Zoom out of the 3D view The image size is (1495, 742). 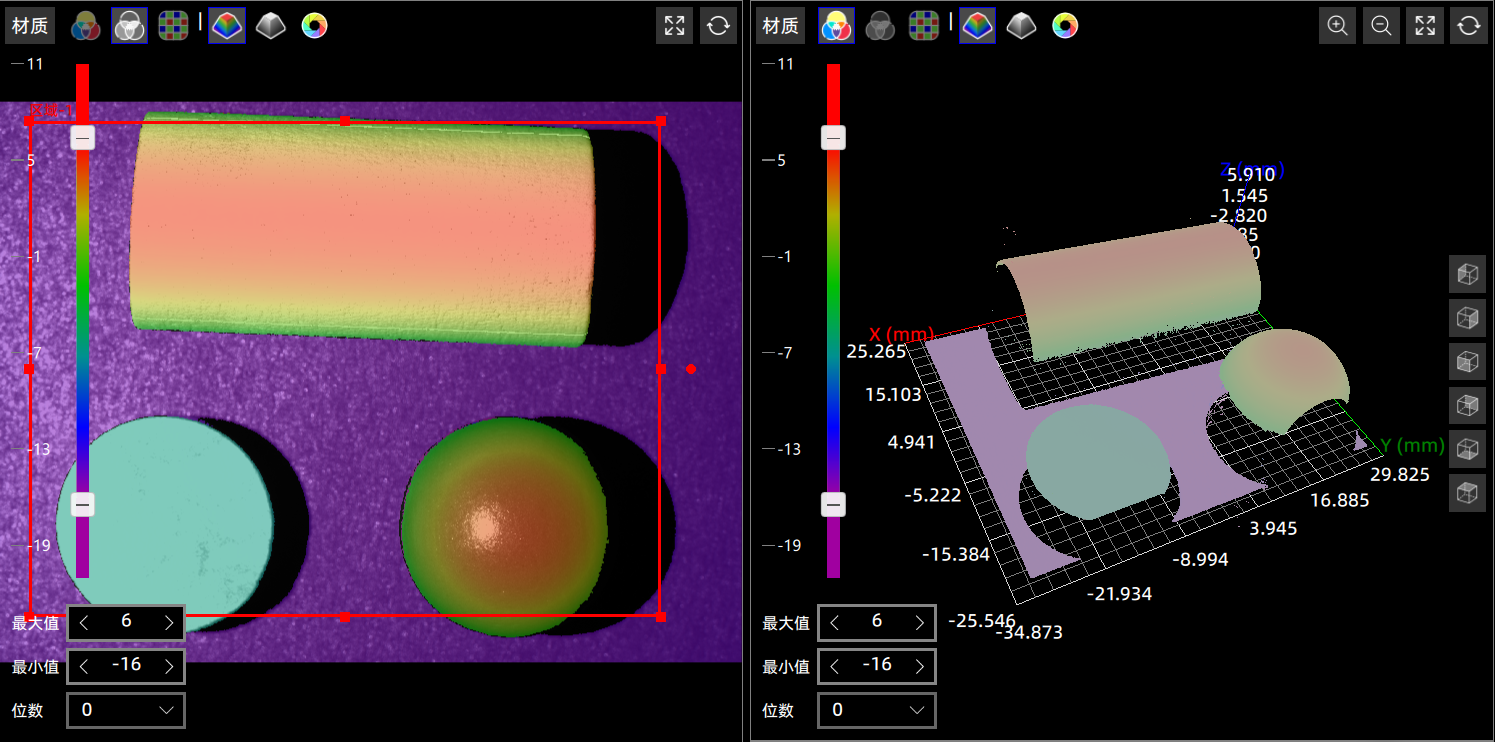coord(1381,26)
